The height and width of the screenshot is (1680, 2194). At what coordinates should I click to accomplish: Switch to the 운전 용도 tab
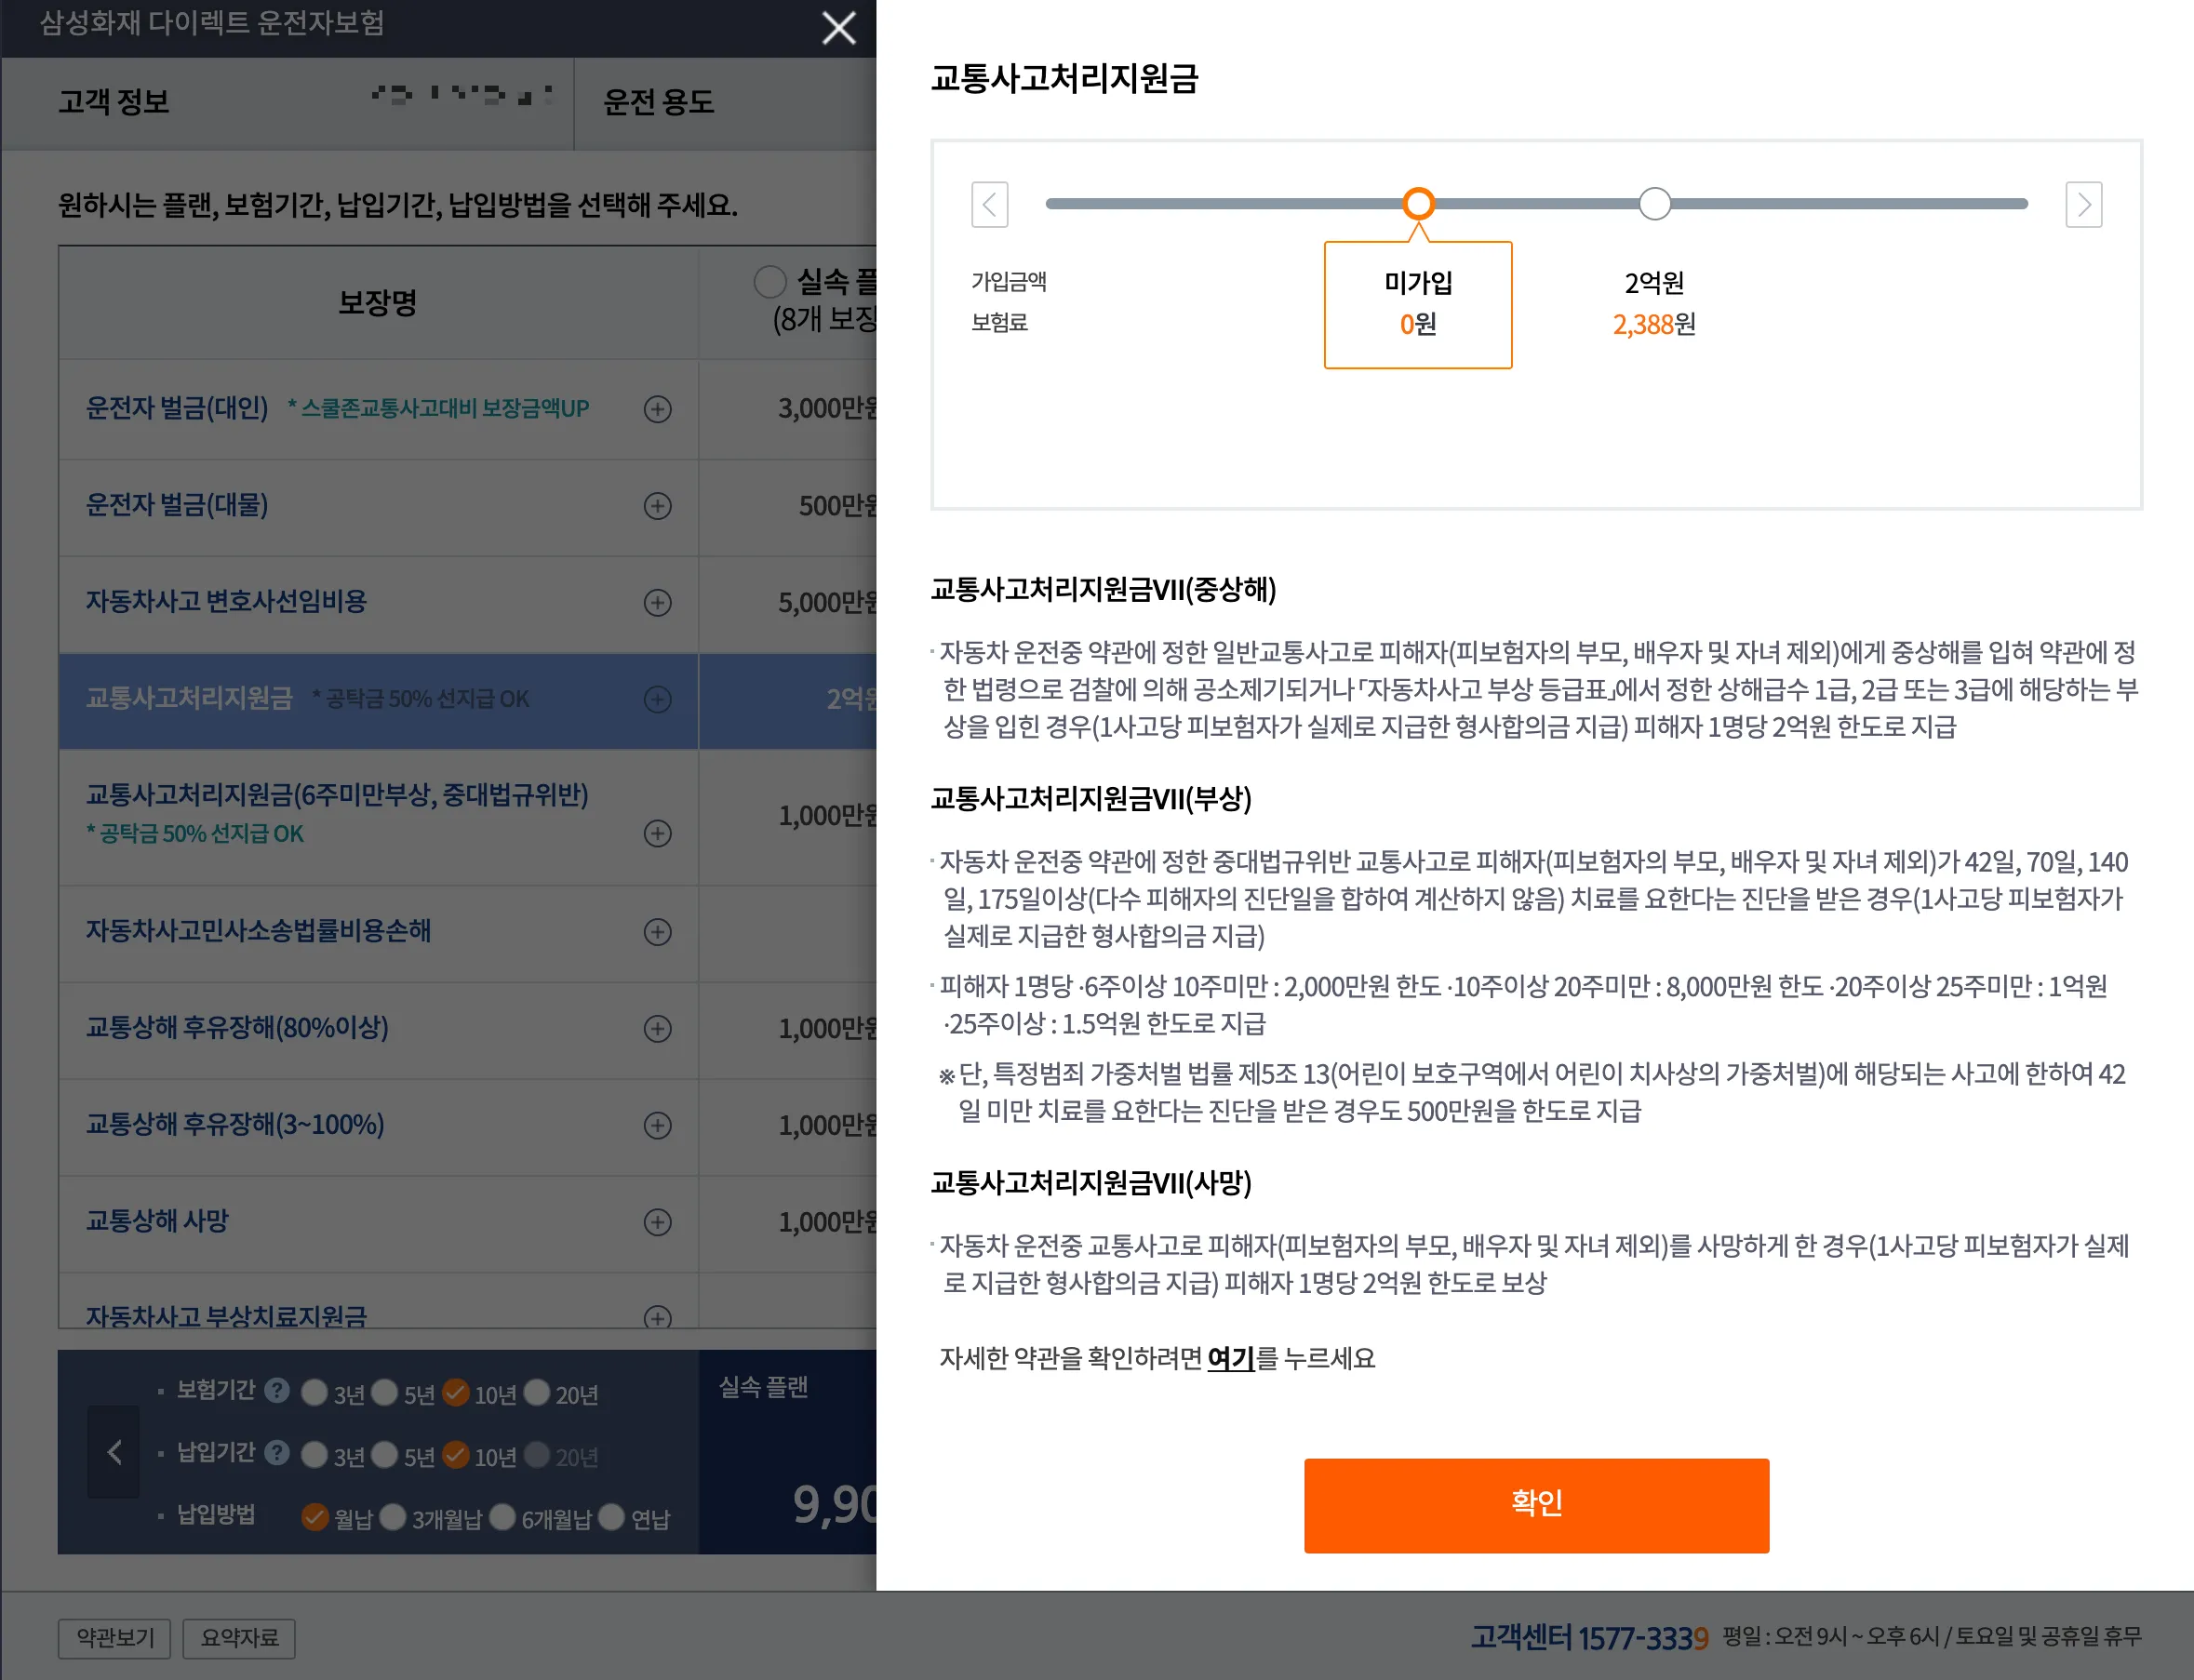(657, 103)
